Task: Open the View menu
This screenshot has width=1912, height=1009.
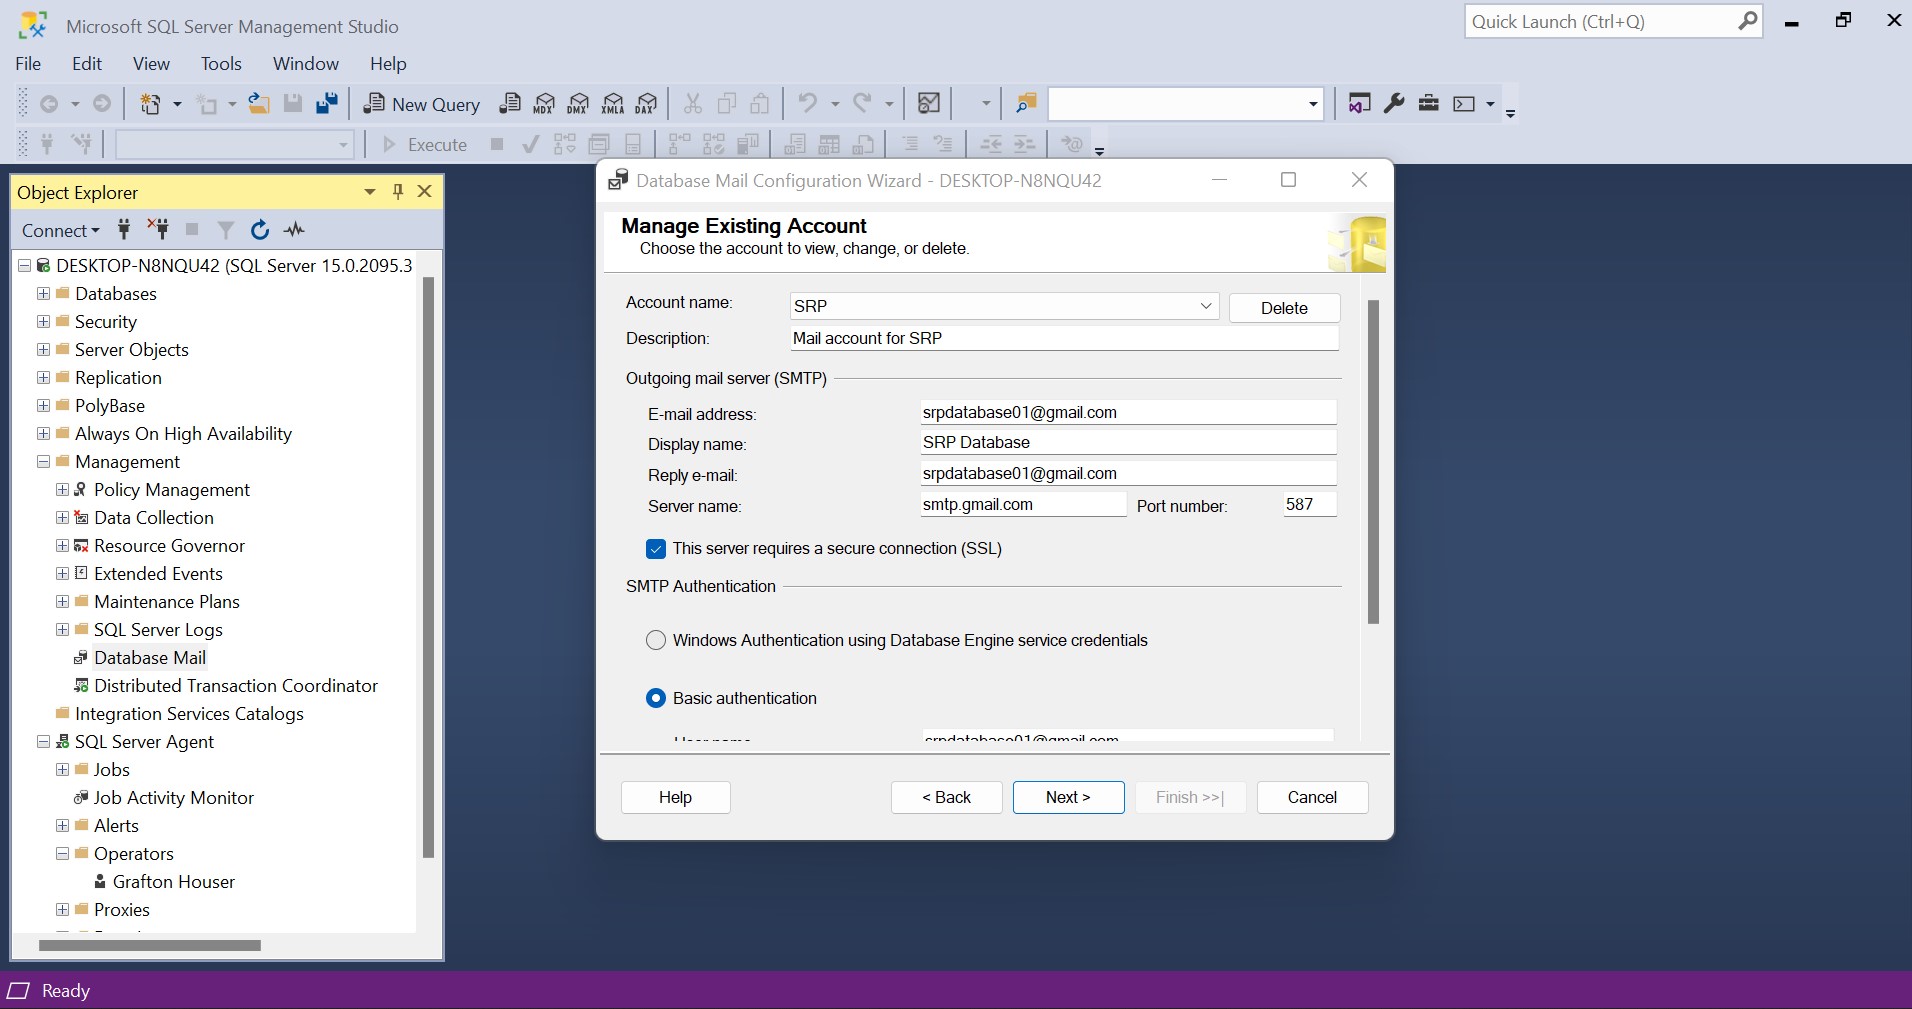Action: [151, 64]
